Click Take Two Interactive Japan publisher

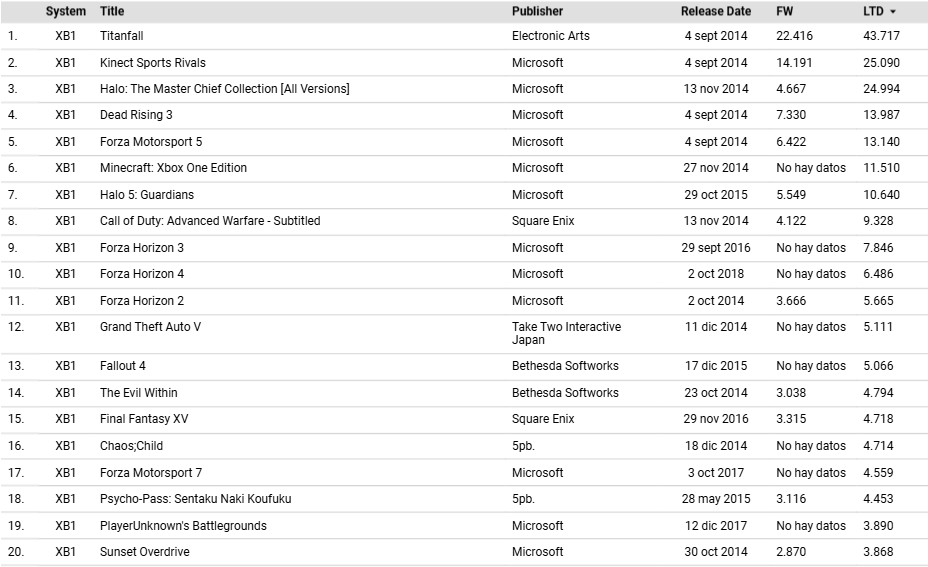click(566, 333)
